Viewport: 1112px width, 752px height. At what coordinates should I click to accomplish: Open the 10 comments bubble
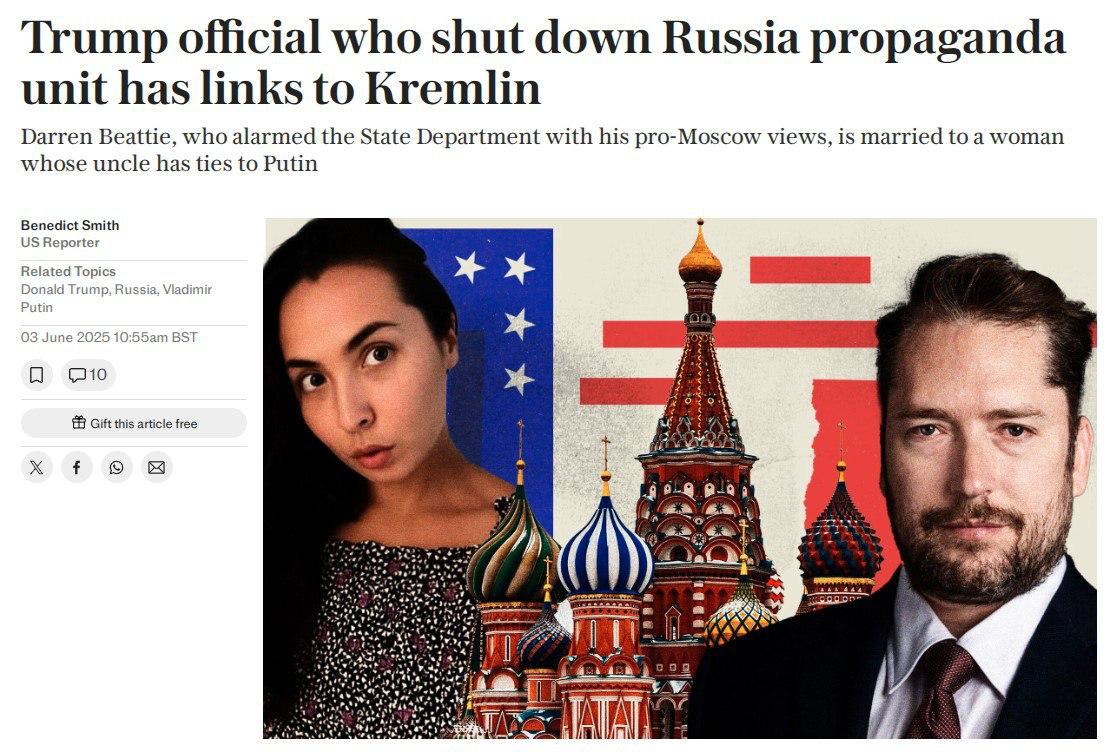coord(88,375)
